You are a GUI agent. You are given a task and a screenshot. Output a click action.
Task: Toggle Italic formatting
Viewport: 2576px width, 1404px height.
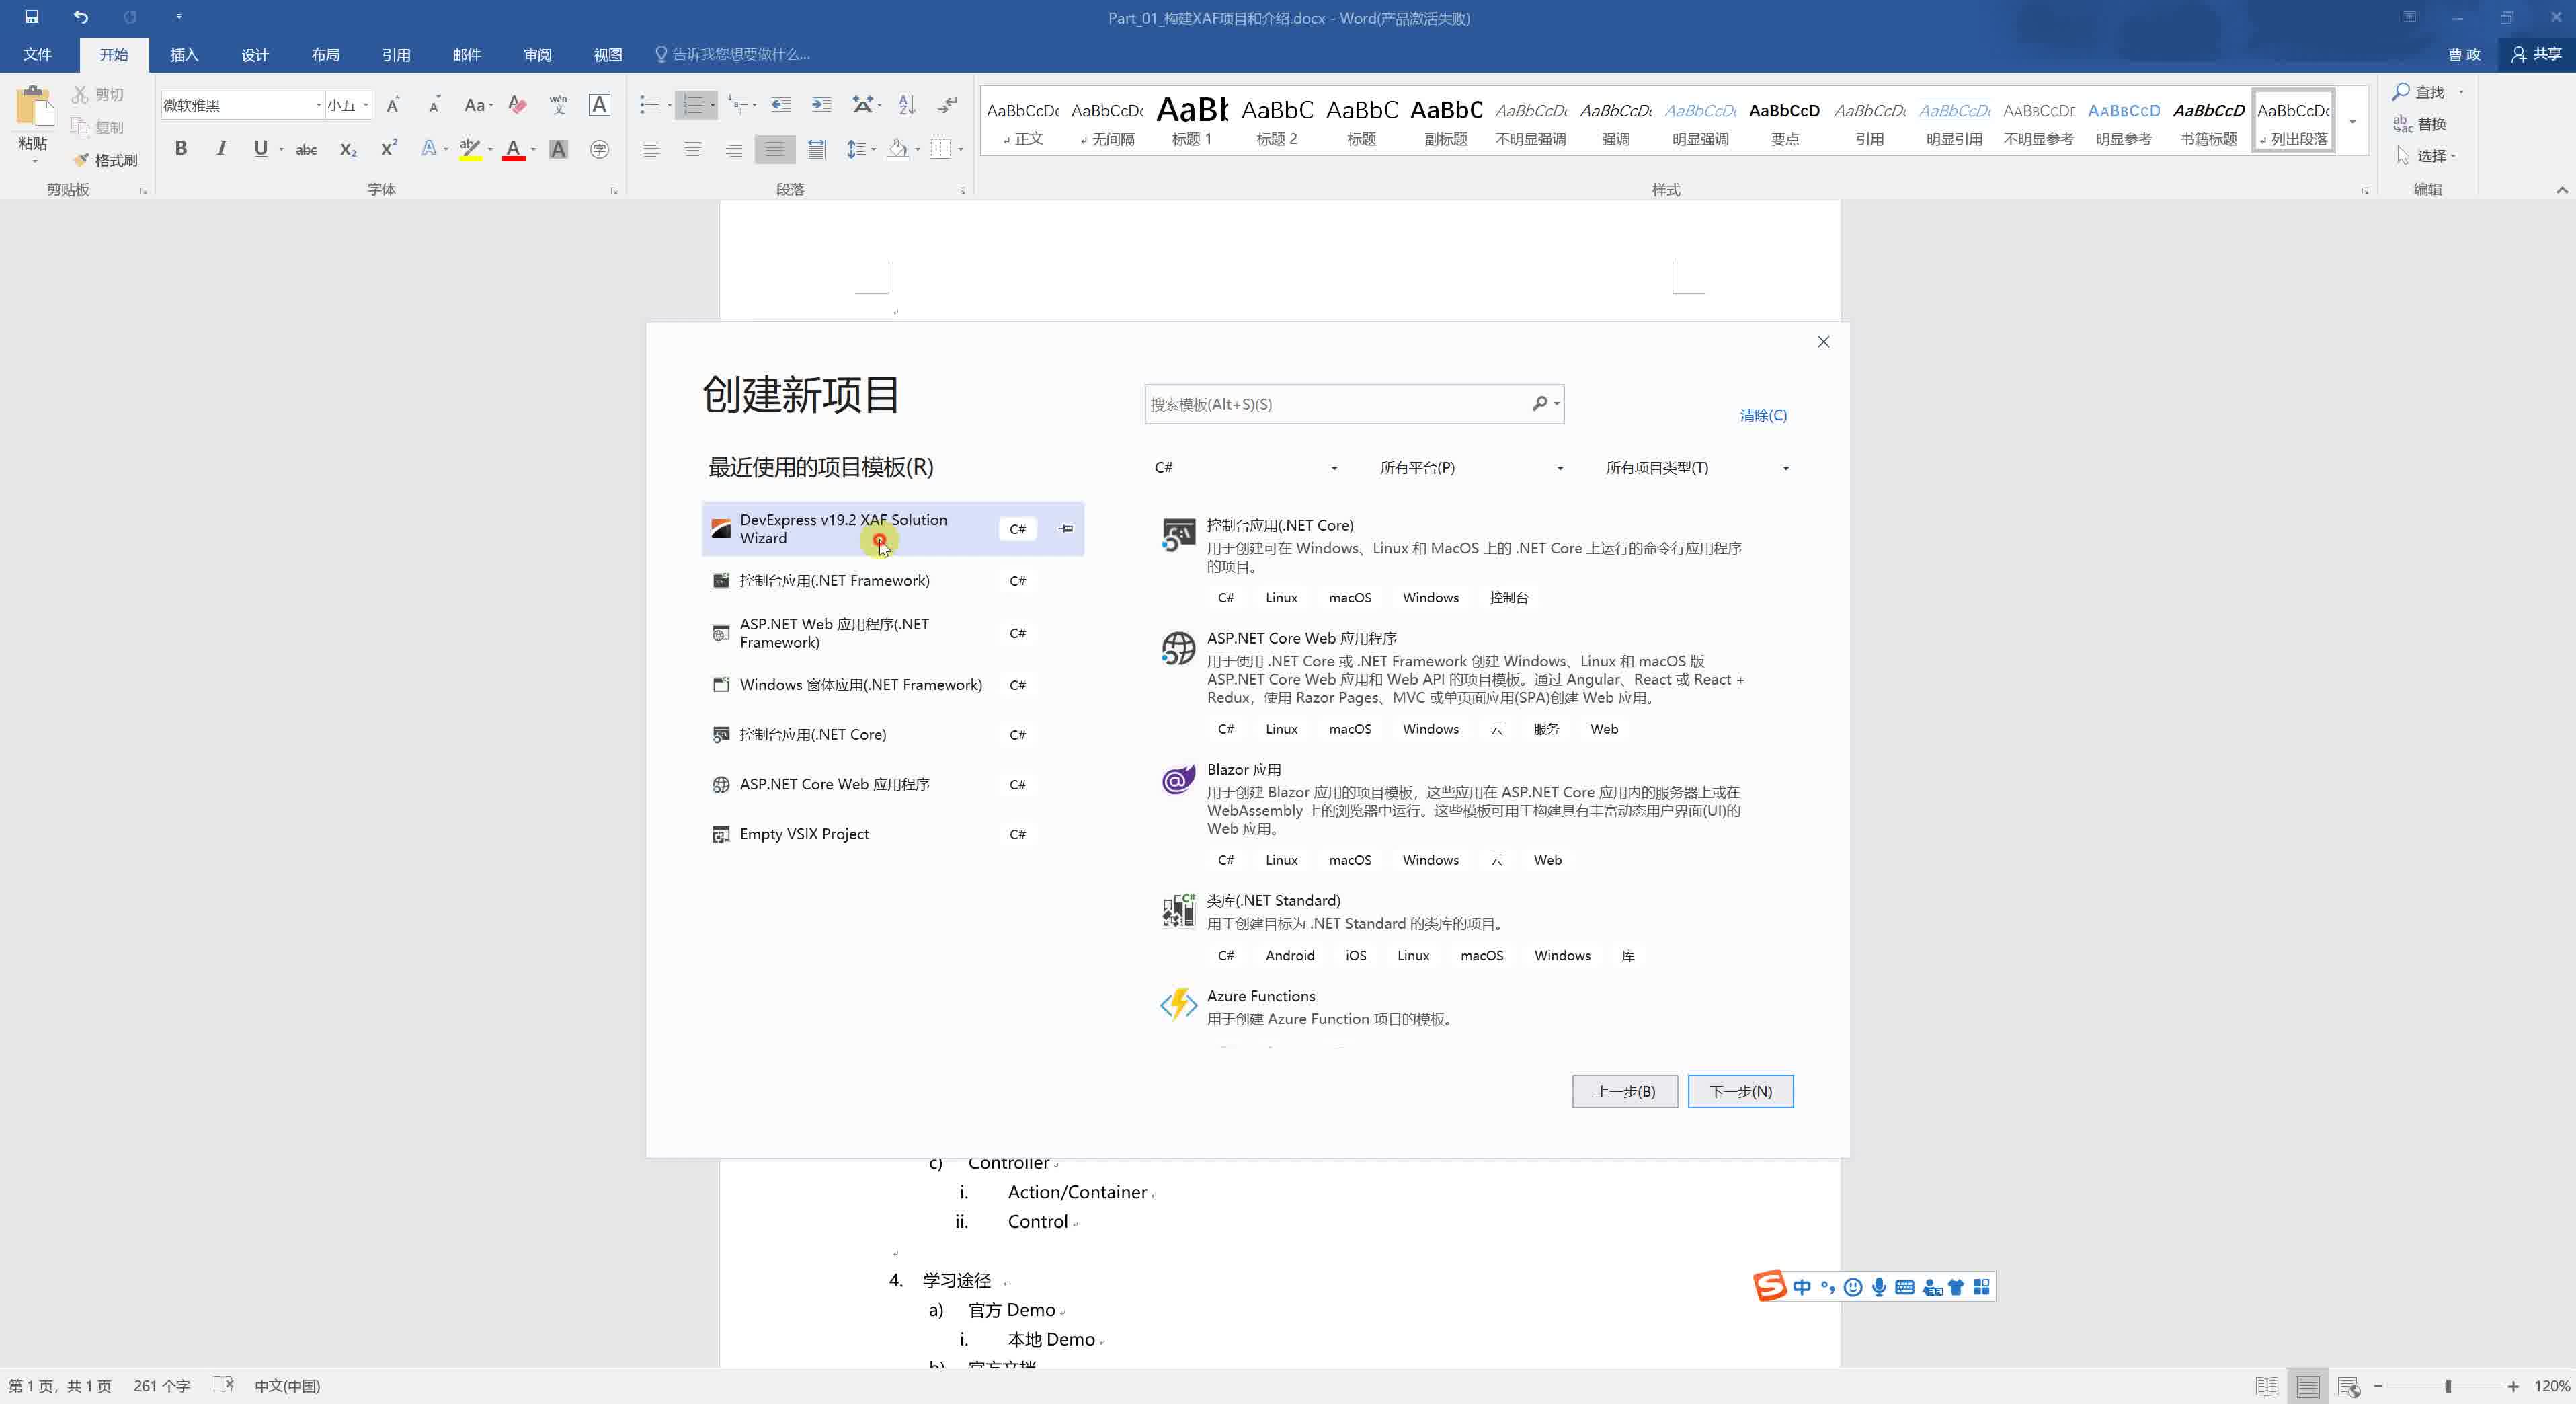pyautogui.click(x=221, y=149)
